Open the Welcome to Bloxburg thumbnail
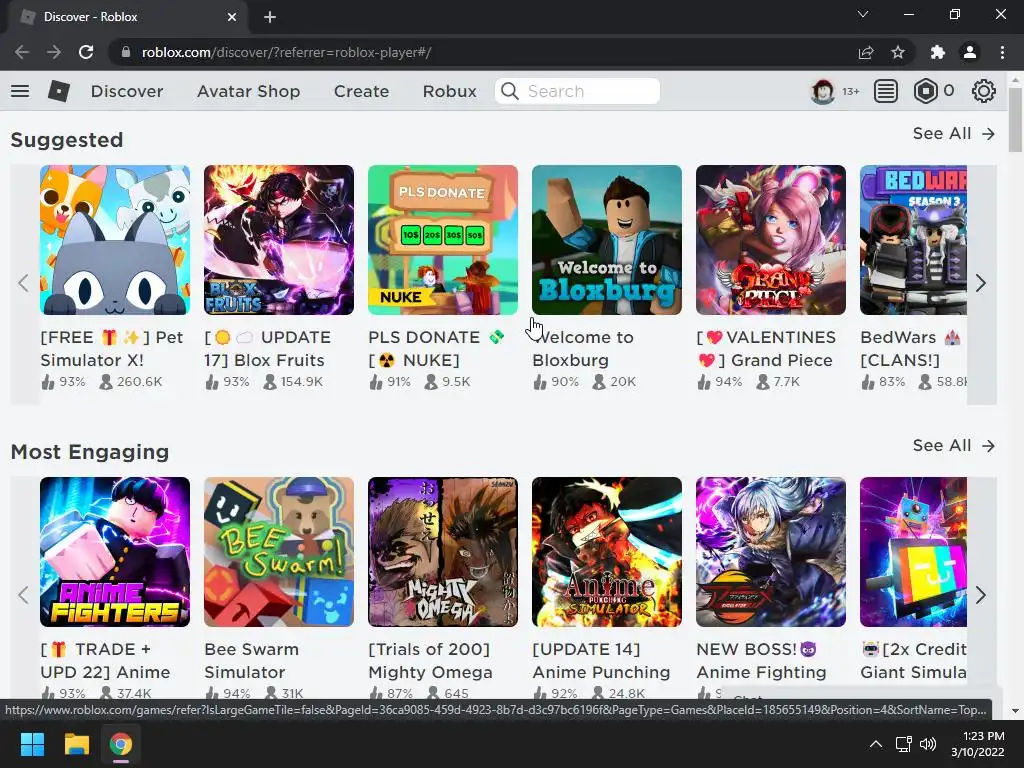Viewport: 1024px width, 768px height. pos(607,240)
